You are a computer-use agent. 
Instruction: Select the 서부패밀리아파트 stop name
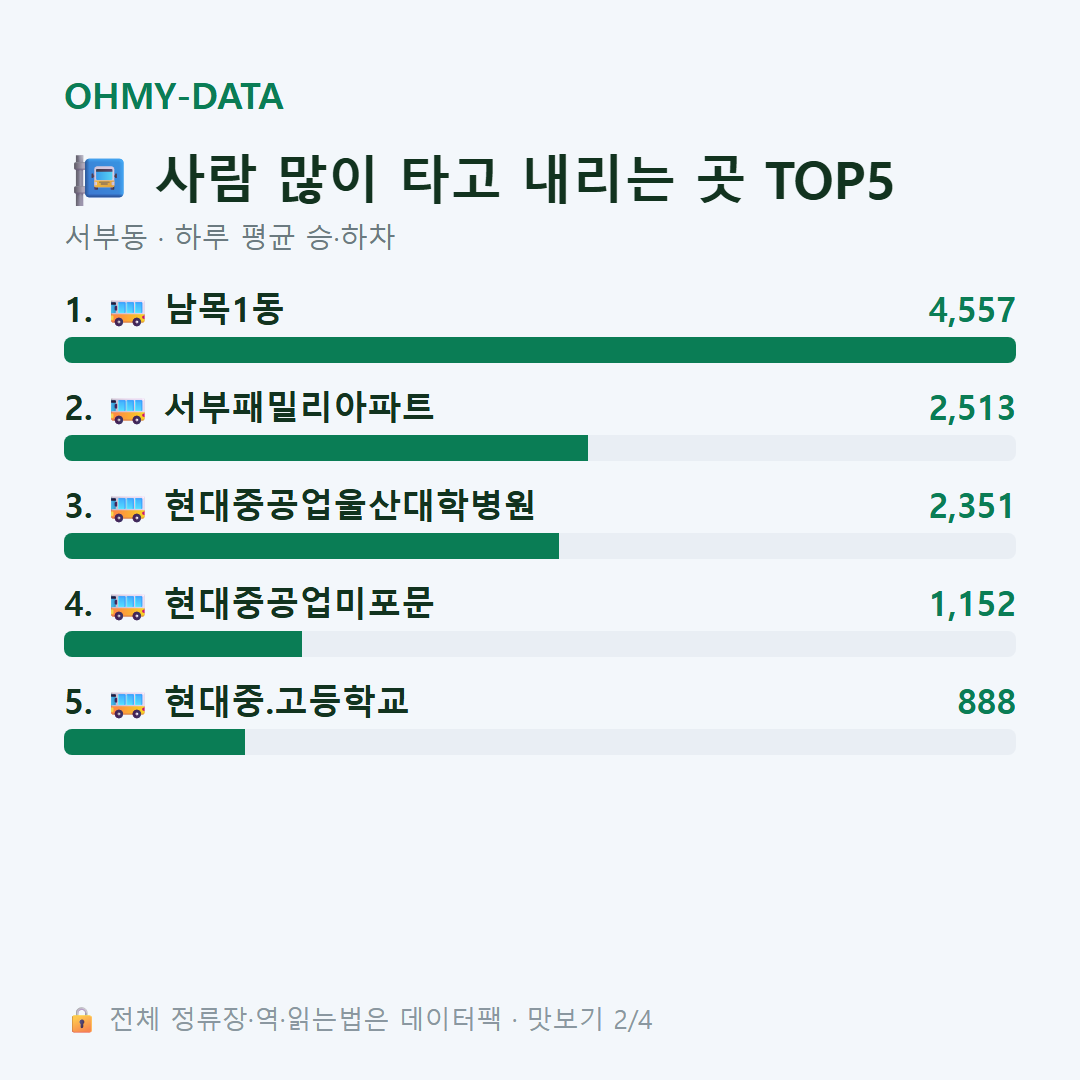pos(299,407)
